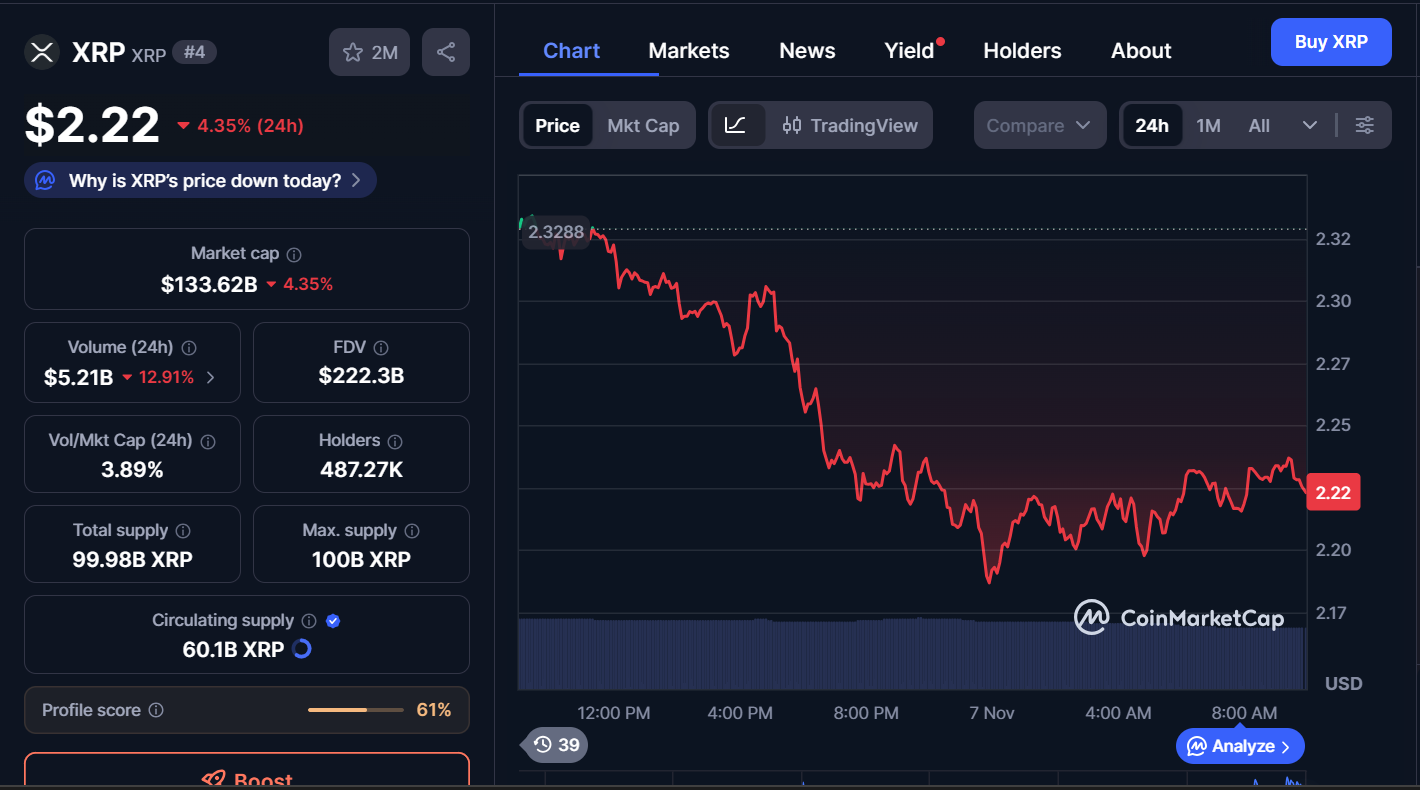Viewport: 1420px width, 790px height.
Task: Expand more time range options chevron
Action: click(1310, 125)
